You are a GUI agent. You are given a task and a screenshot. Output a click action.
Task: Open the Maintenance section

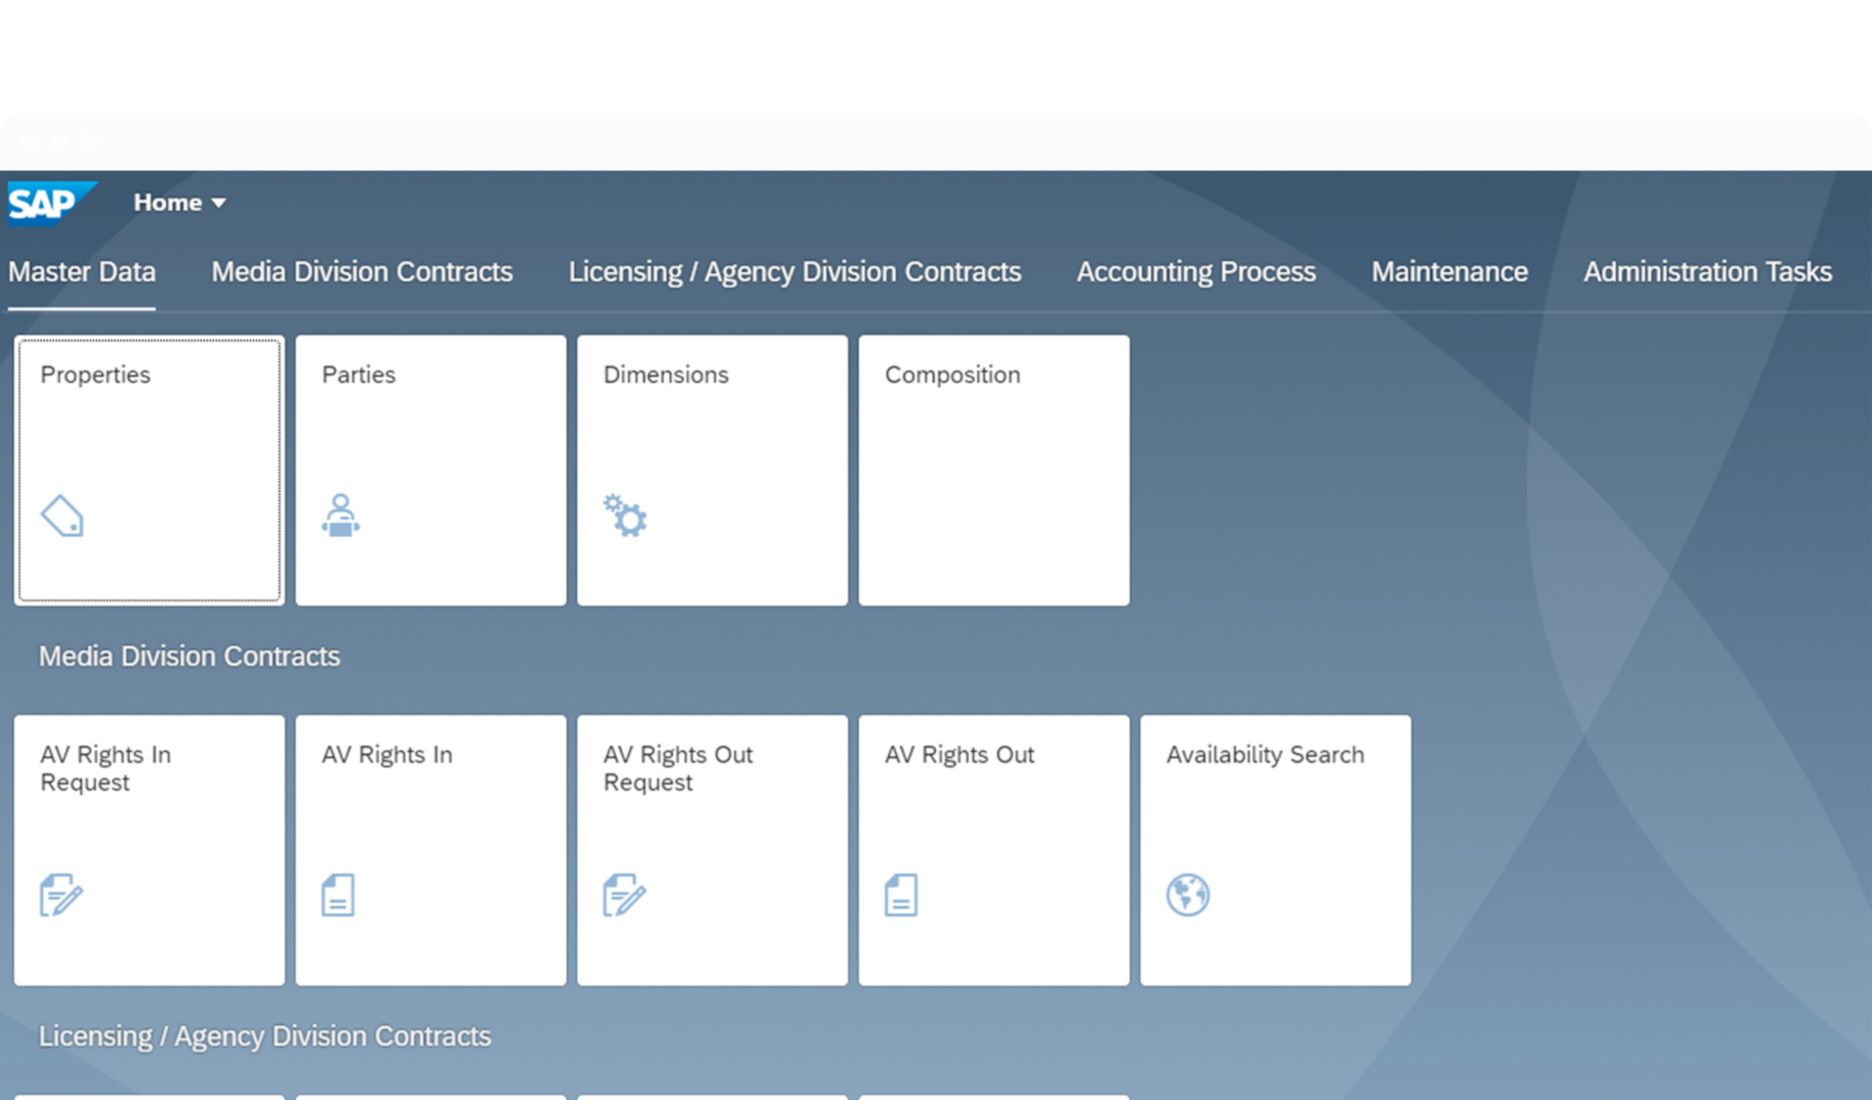1449,271
